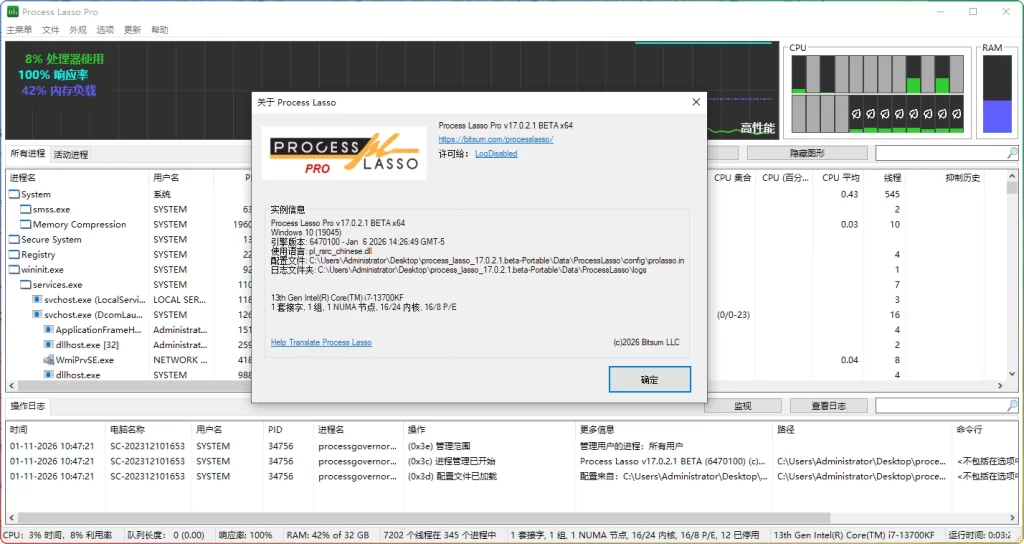Click the Secure System process icon
Image resolution: width=1024 pixels, height=544 pixels.
[14, 239]
